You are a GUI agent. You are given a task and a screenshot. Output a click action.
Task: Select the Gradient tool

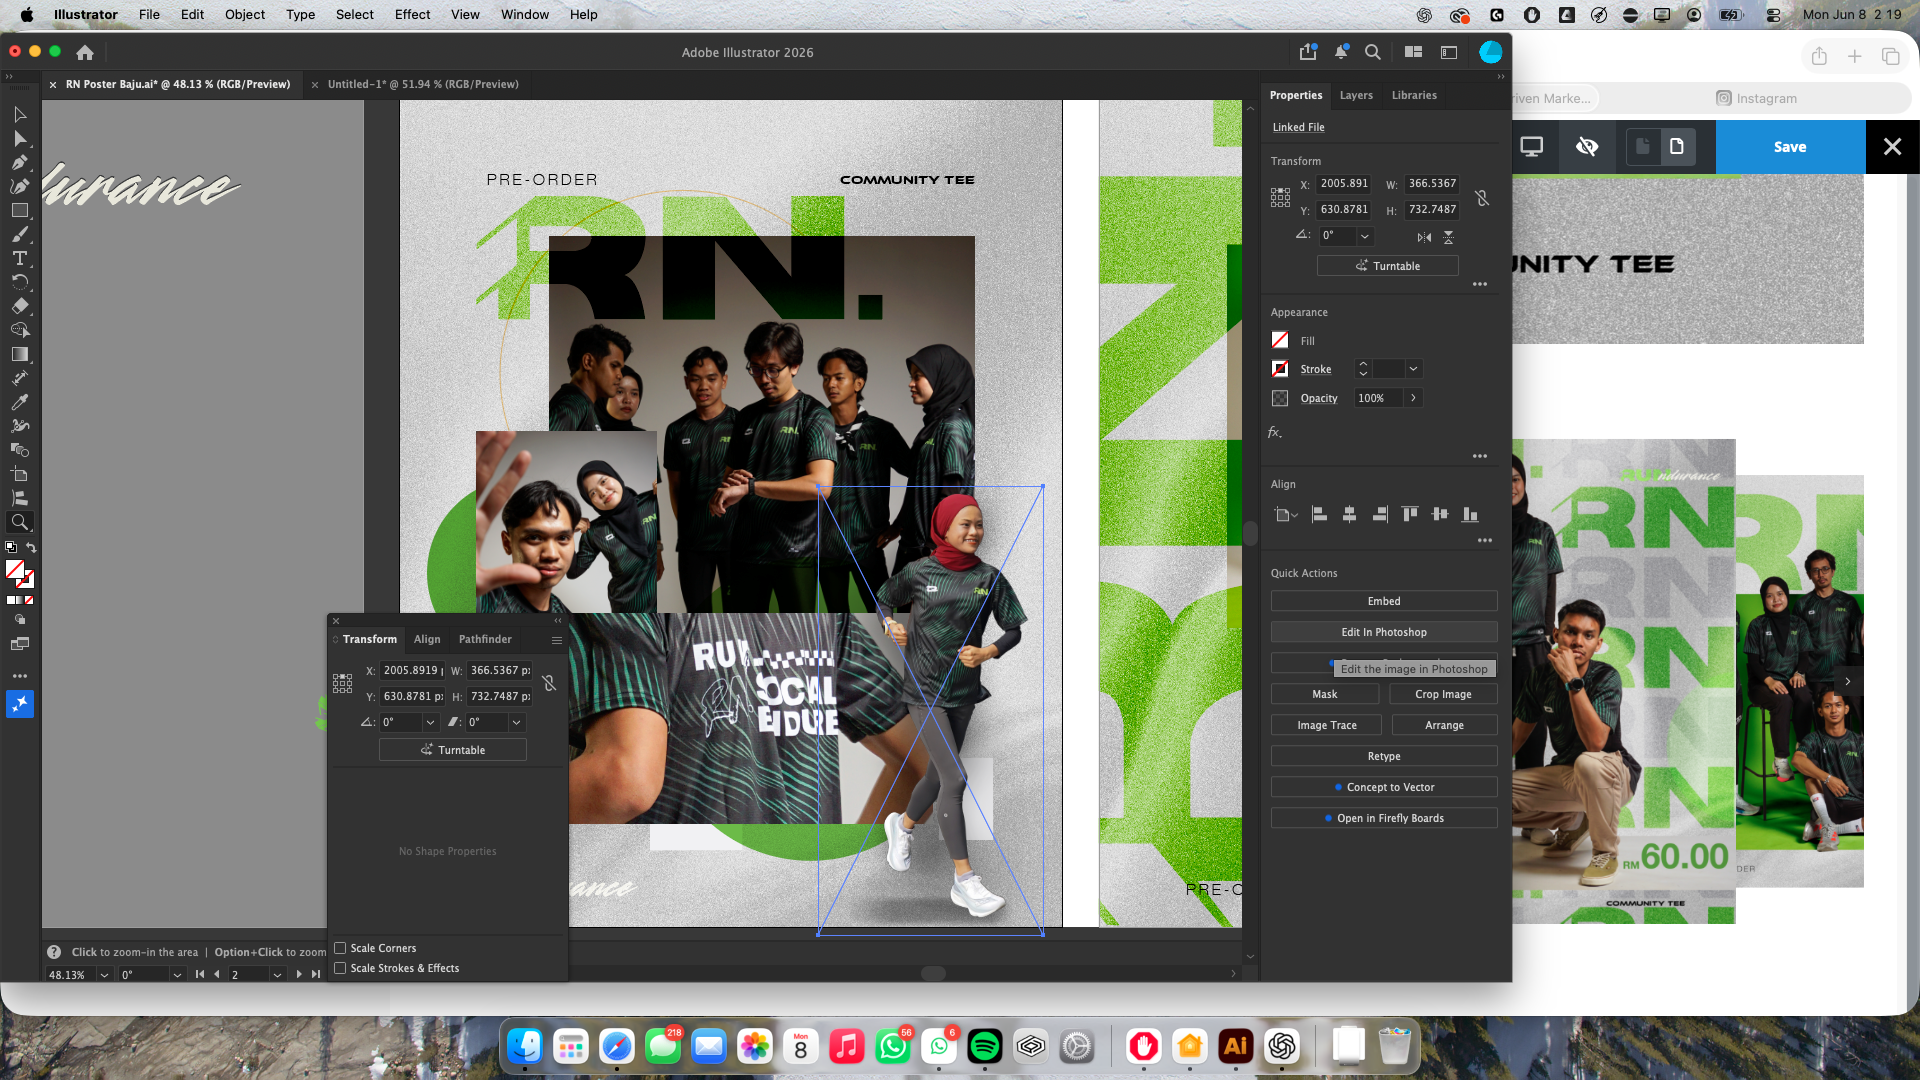point(20,354)
